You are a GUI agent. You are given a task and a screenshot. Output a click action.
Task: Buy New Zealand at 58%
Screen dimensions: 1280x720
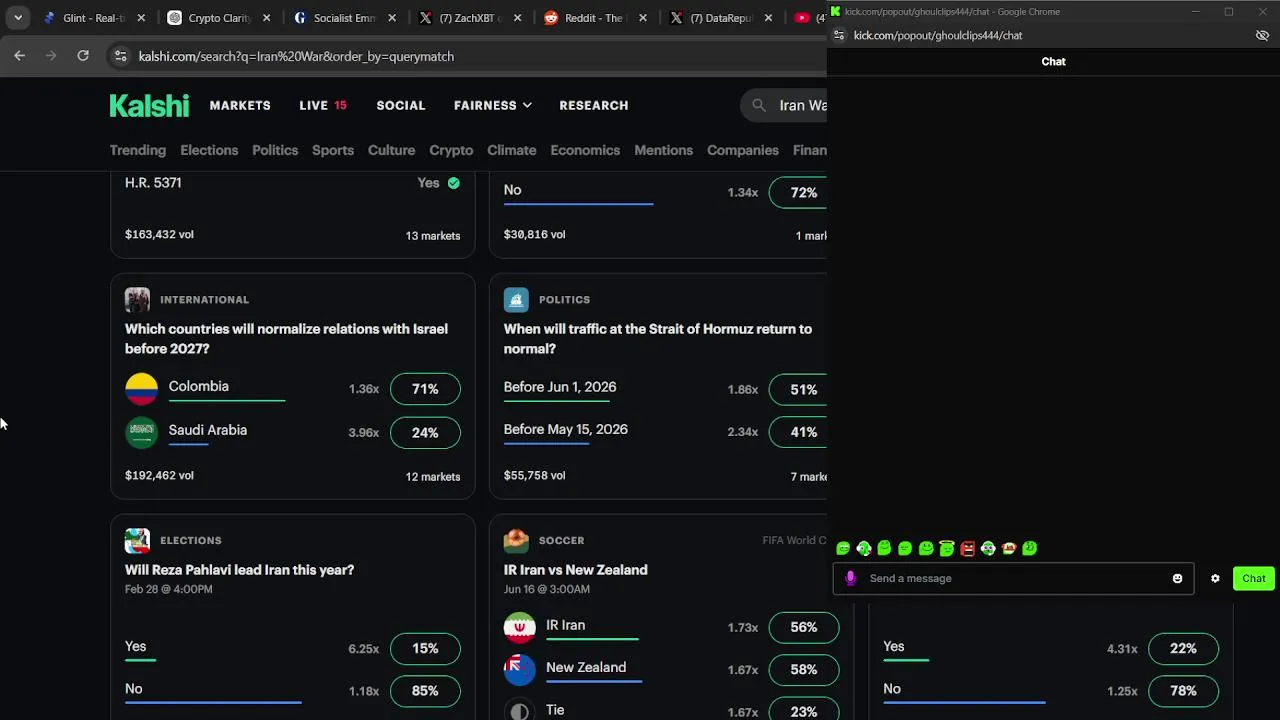[x=804, y=669]
